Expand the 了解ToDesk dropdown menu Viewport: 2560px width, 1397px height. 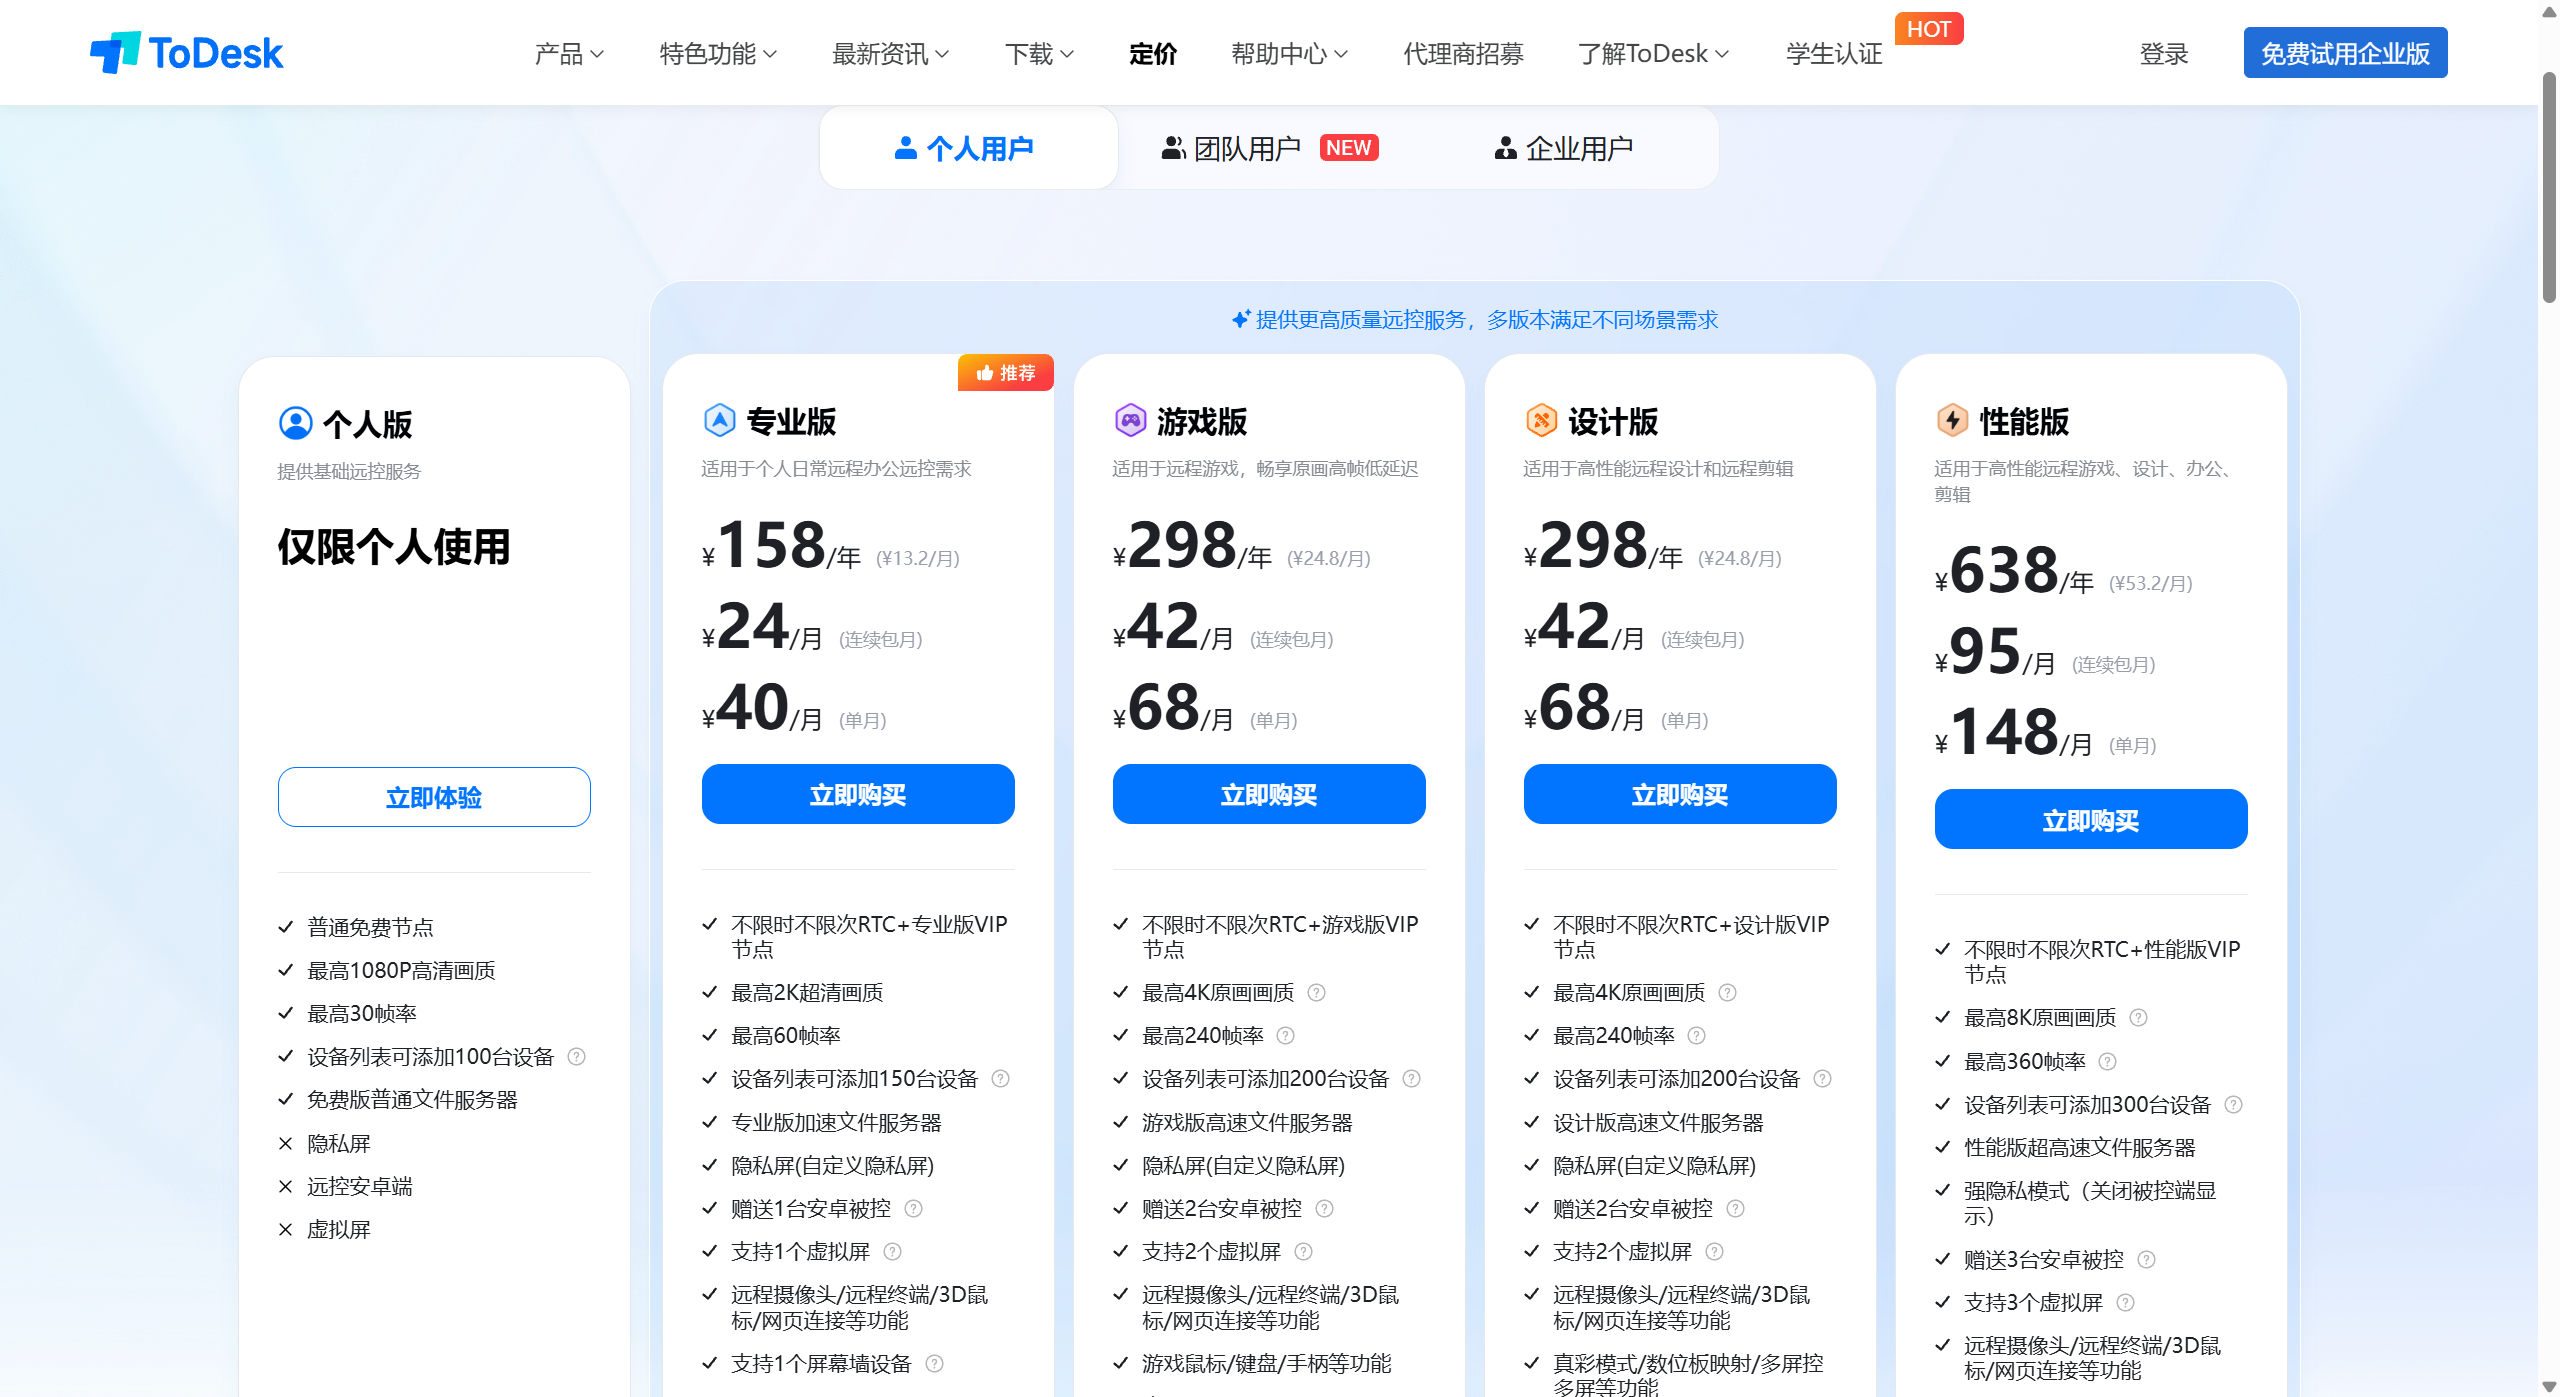pyautogui.click(x=1653, y=53)
